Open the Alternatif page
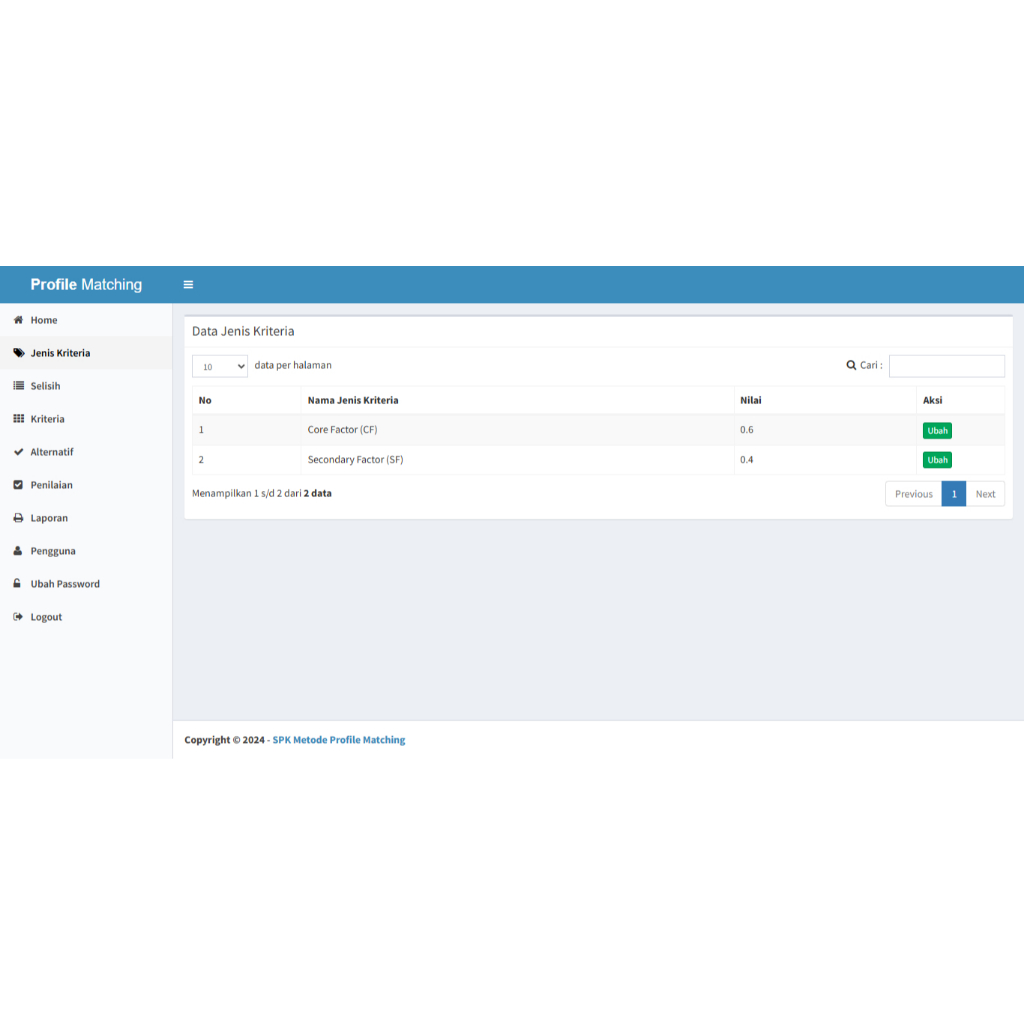Image resolution: width=1024 pixels, height=1024 pixels. coord(86,452)
